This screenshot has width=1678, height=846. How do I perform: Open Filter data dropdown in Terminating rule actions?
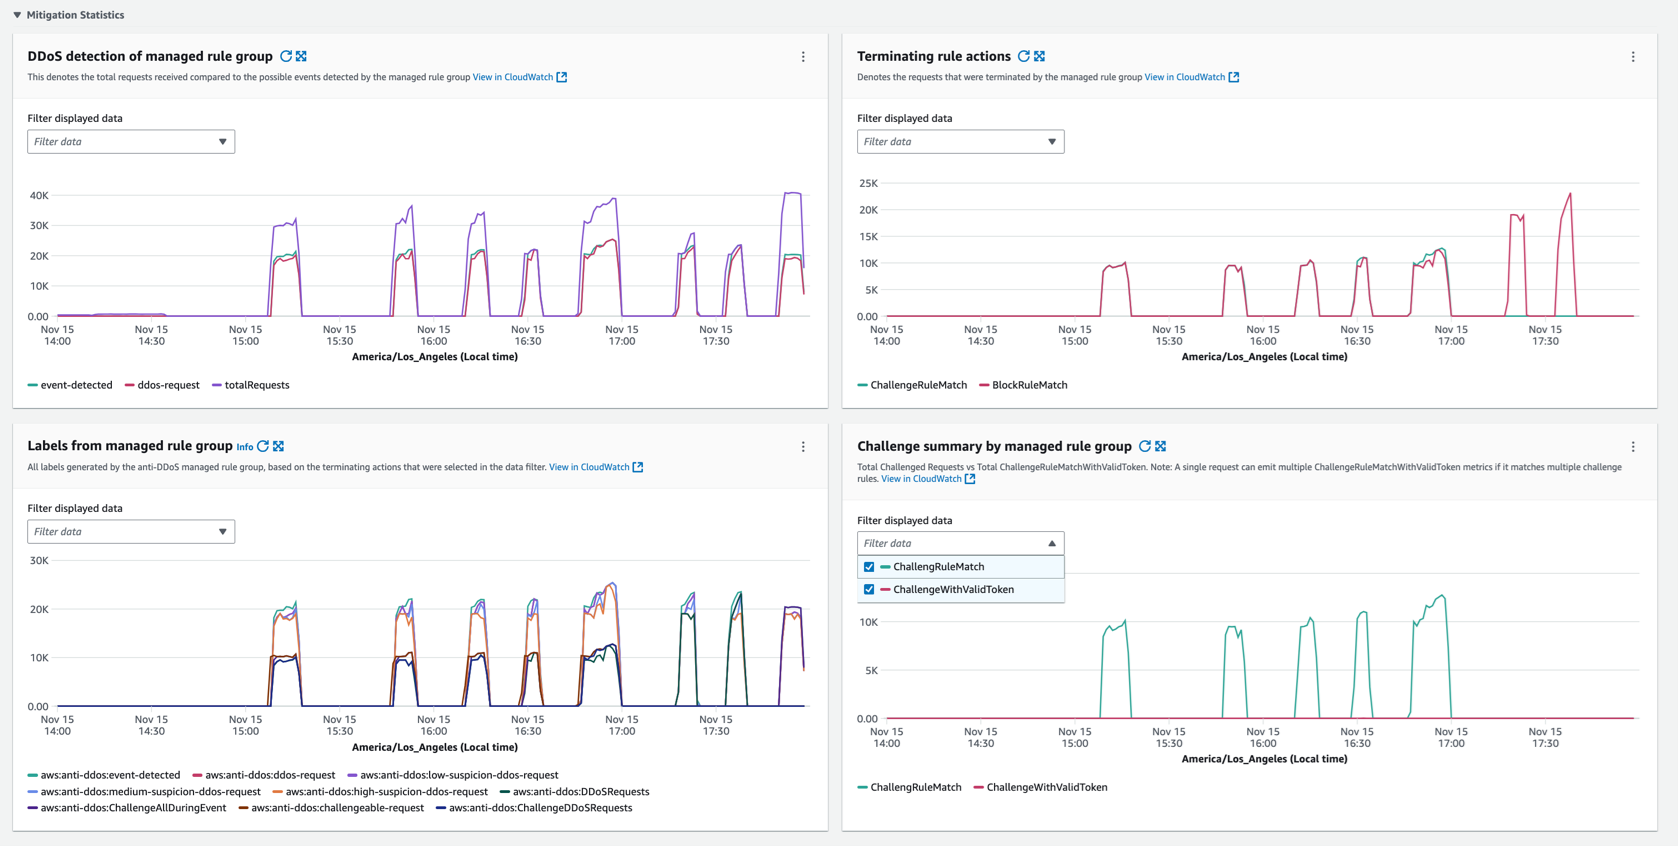coord(960,142)
